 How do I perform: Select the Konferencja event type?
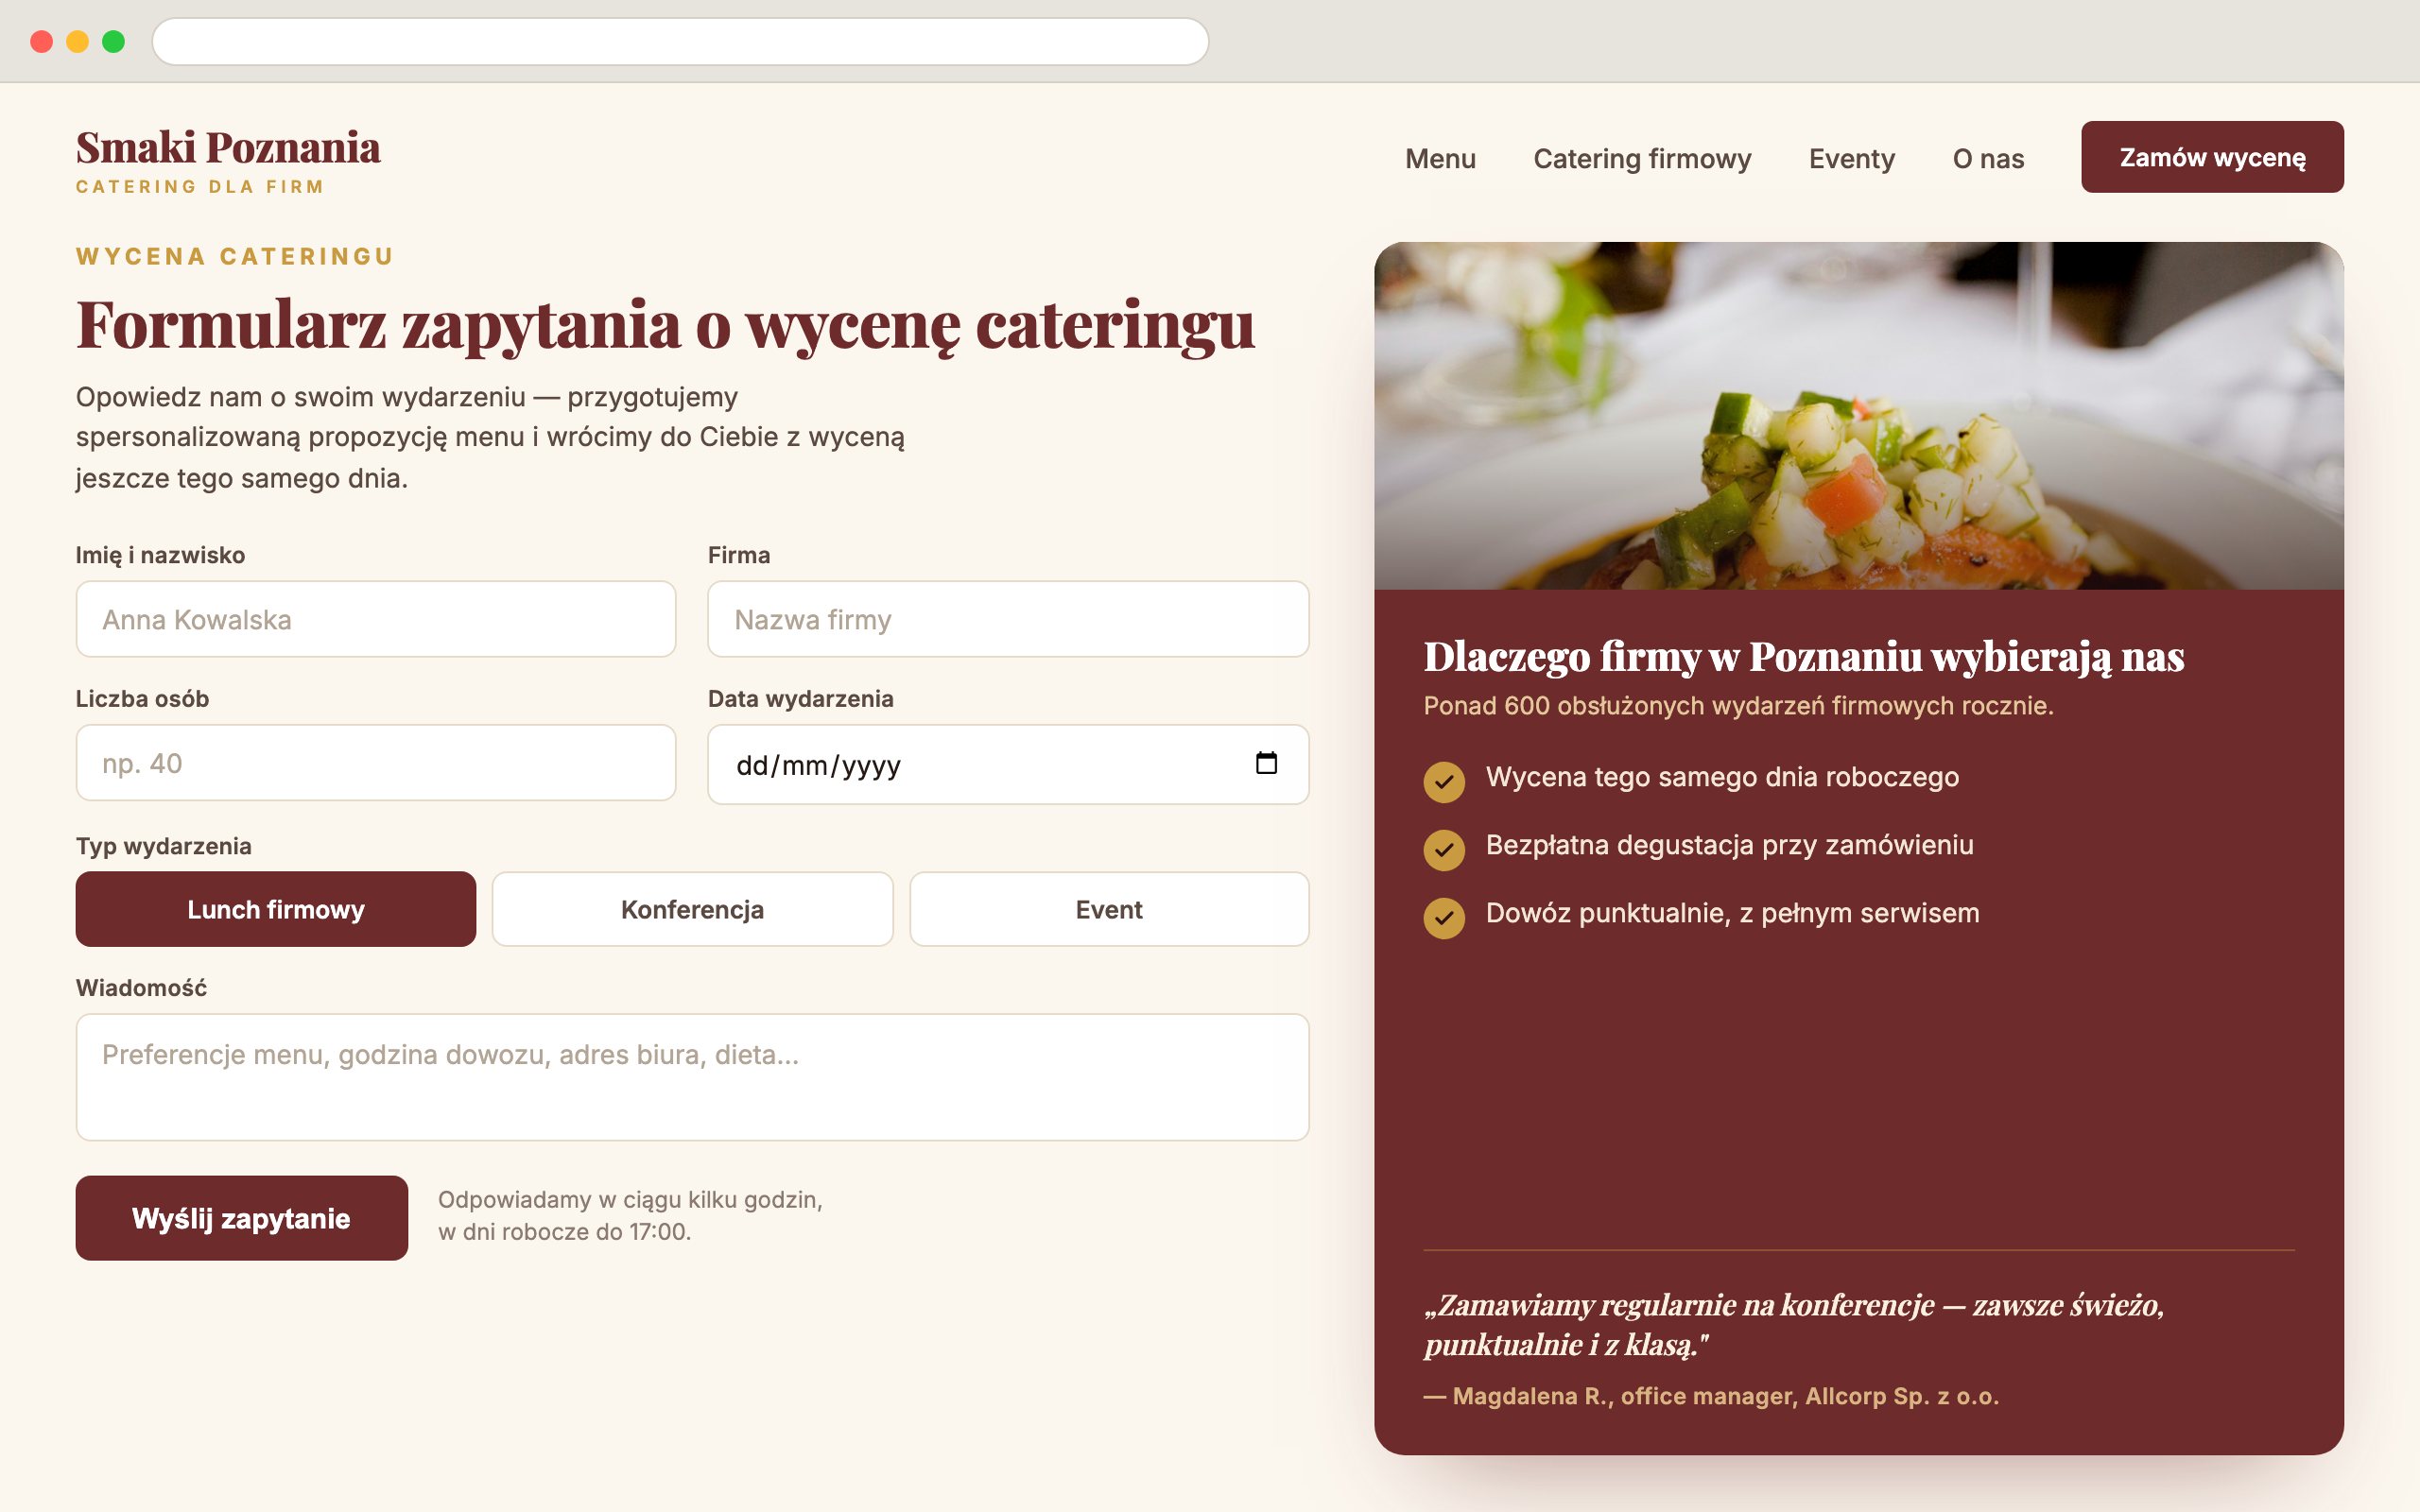[x=692, y=909]
